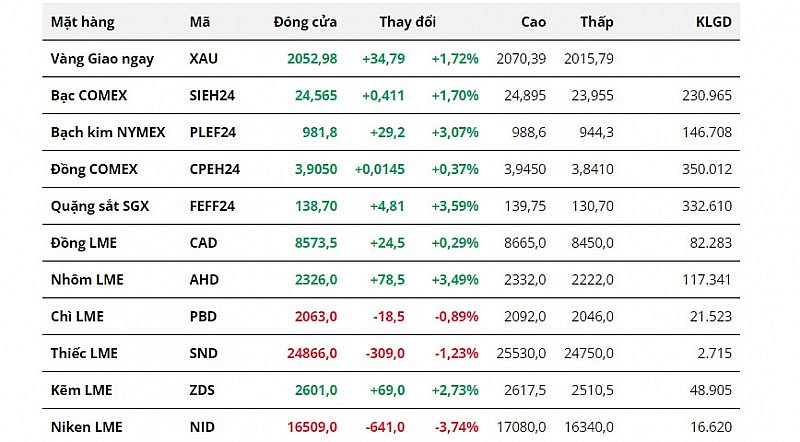Click the XAU closing price 2052,98
The image size is (800, 442).
click(309, 59)
